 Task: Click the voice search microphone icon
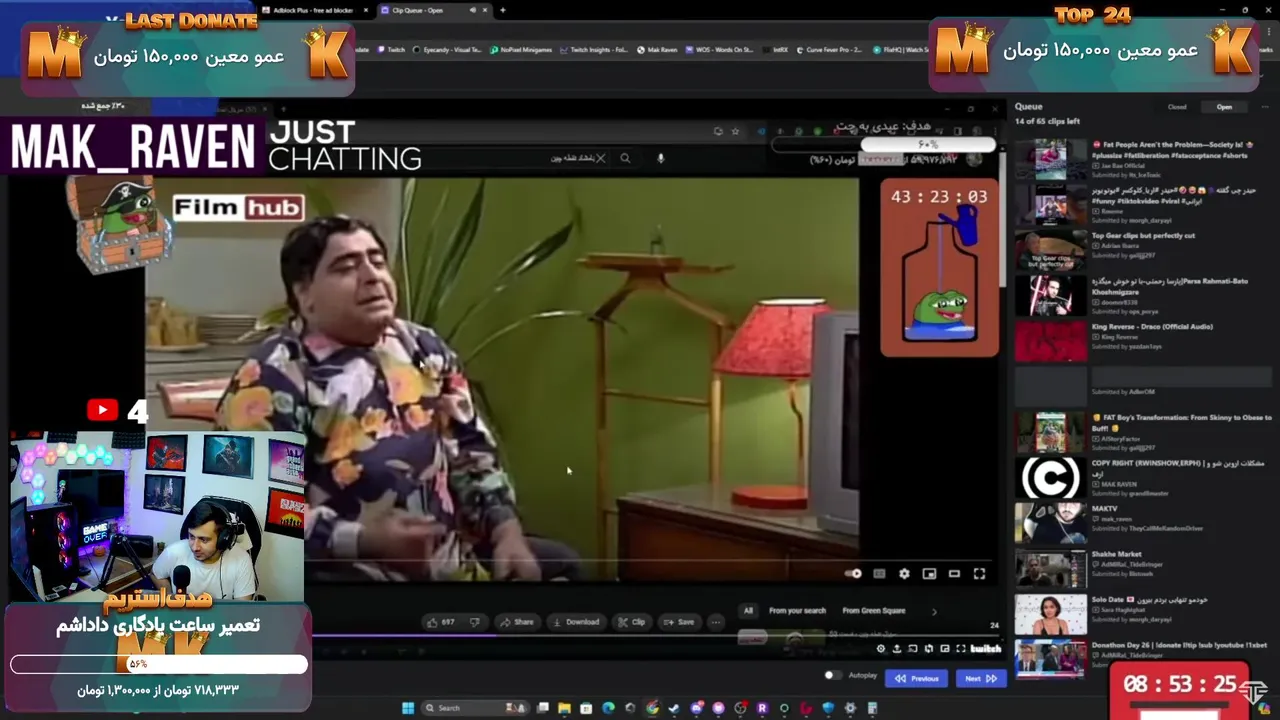click(660, 158)
